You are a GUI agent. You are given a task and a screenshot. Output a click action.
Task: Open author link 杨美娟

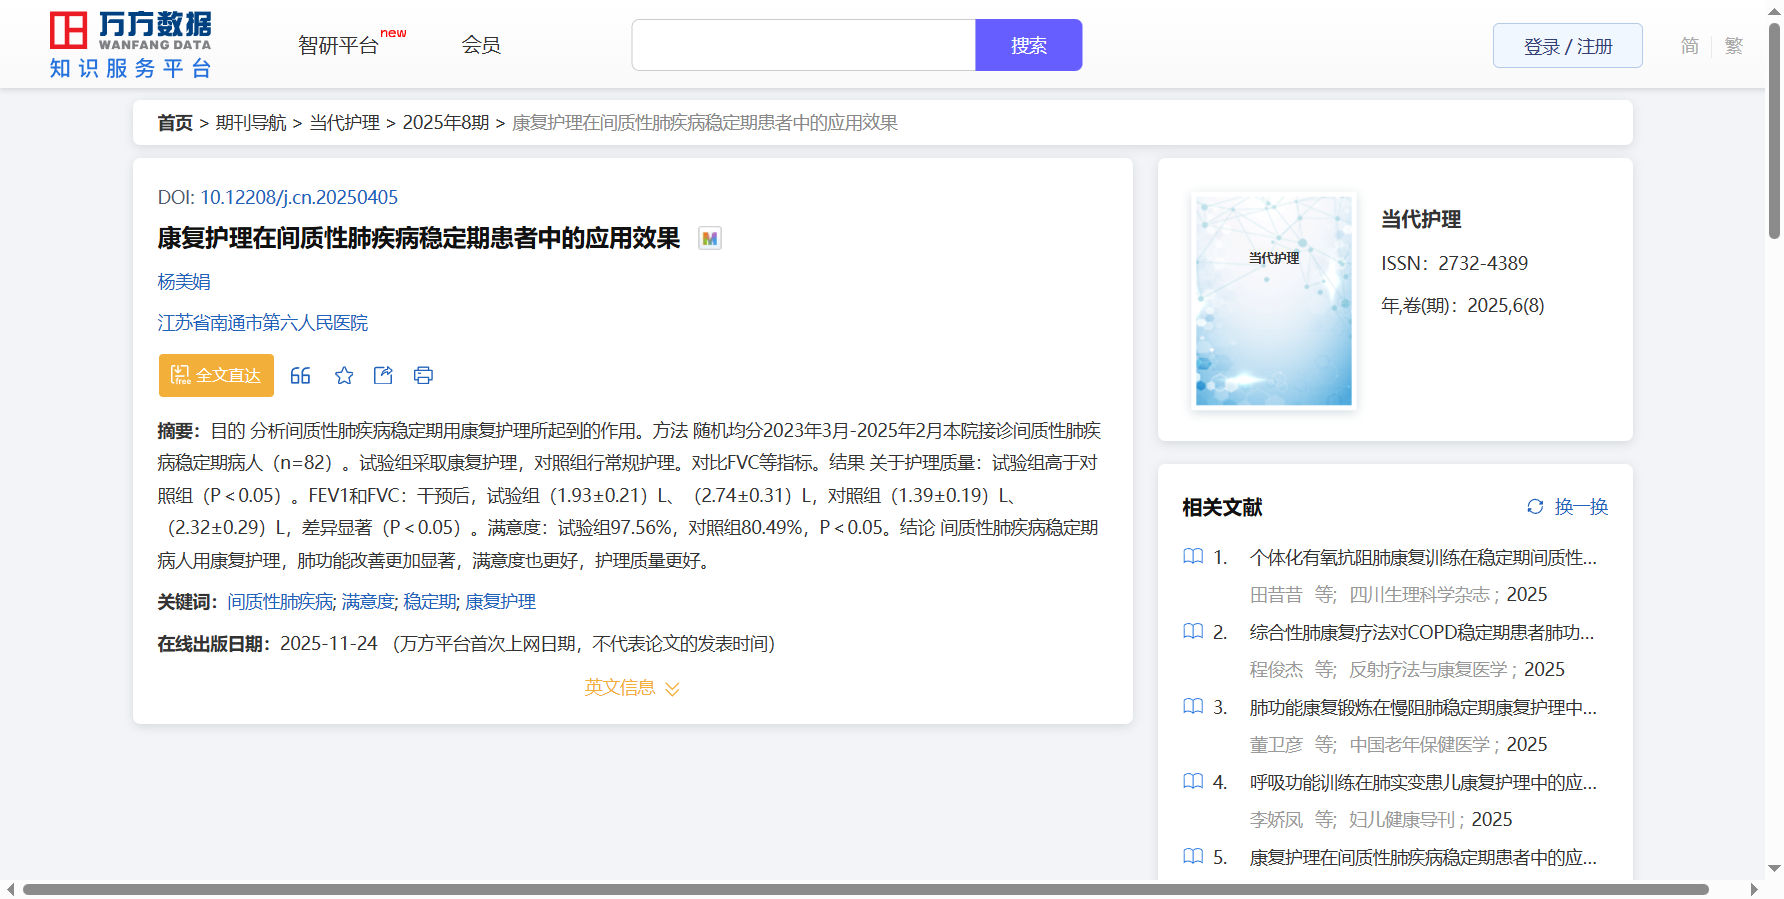[x=184, y=282]
